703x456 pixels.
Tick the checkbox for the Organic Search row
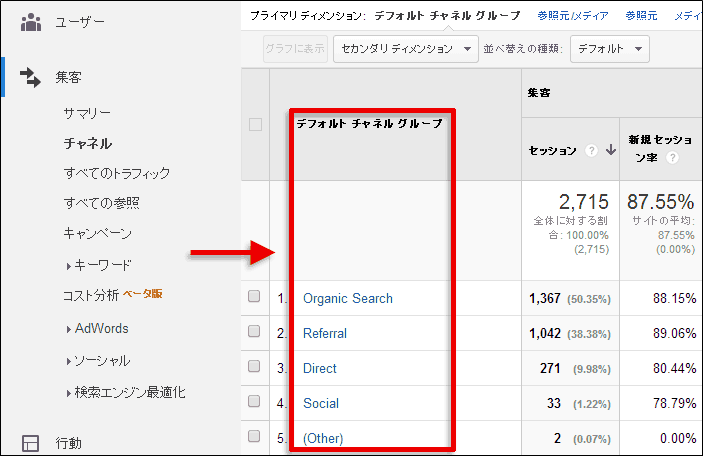[x=254, y=297]
